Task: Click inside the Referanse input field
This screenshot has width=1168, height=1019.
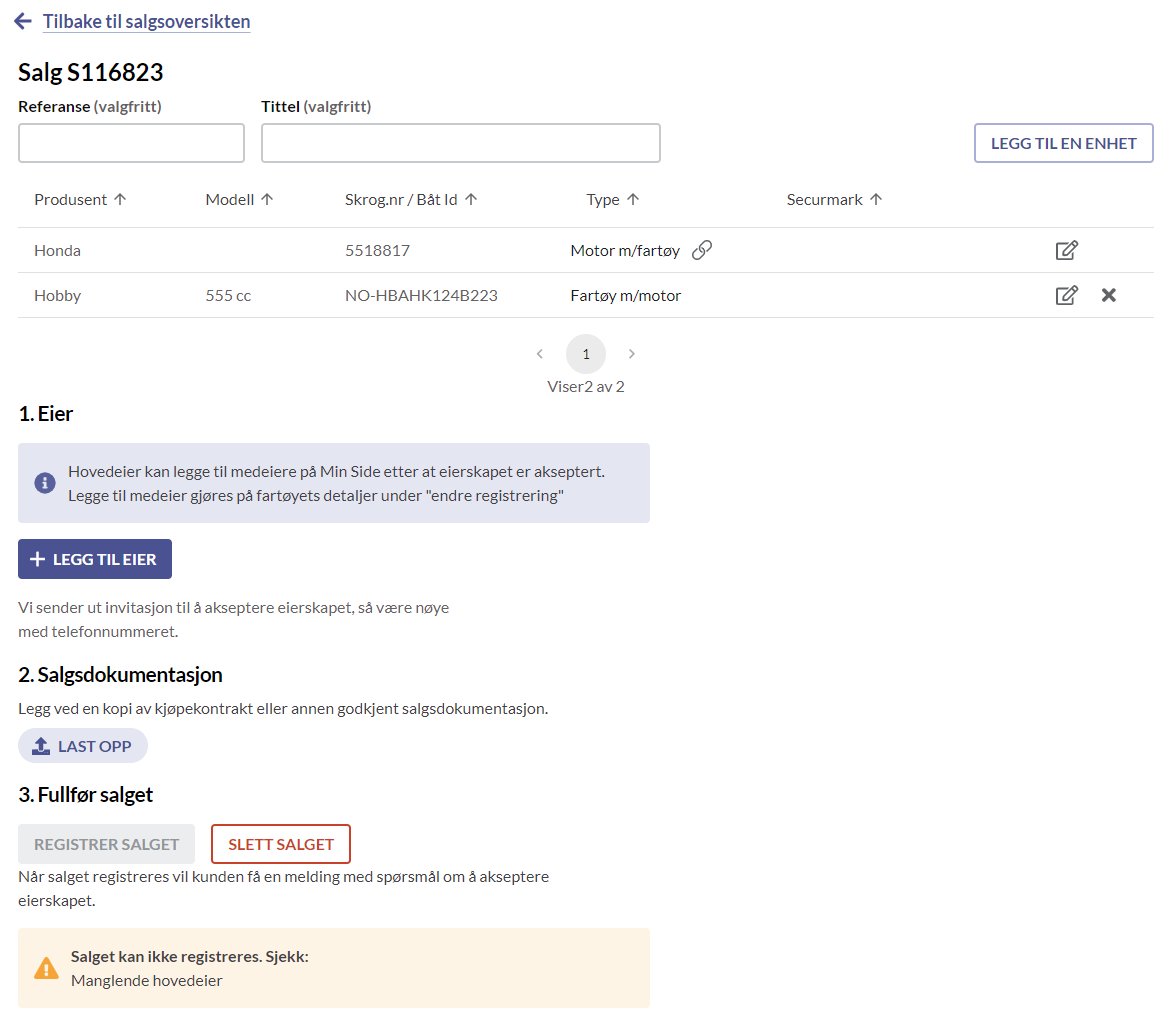Action: click(x=130, y=142)
